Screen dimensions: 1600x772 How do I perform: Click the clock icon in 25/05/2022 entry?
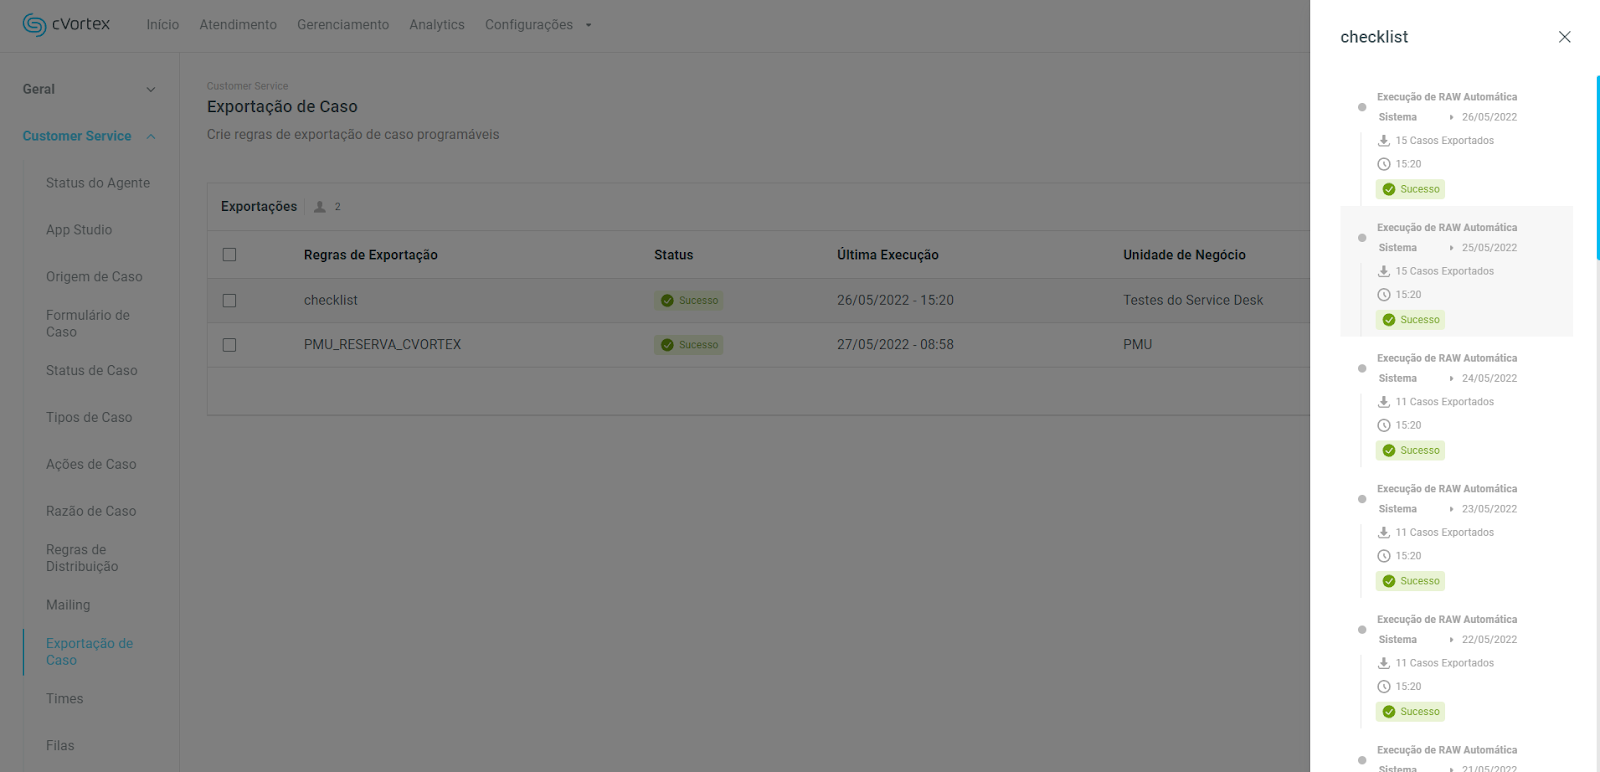[1384, 295]
